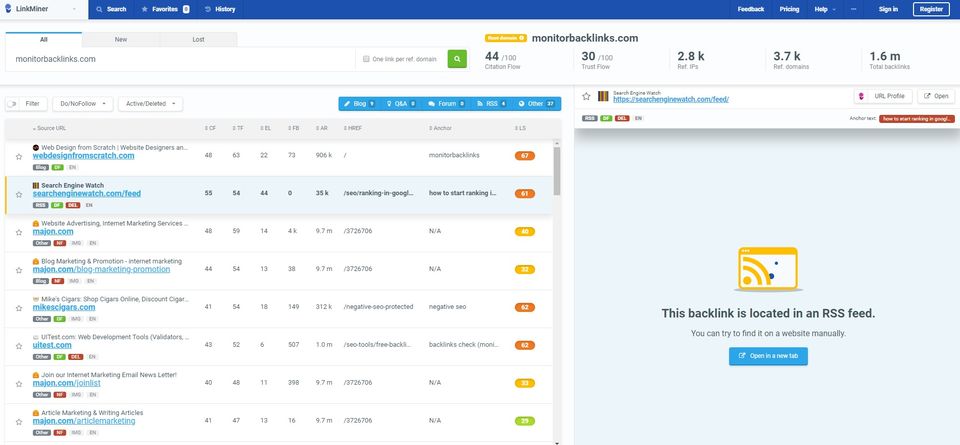This screenshot has height=445, width=960.
Task: Click HREF /negative-seo-protected cell
Action: [x=378, y=307]
